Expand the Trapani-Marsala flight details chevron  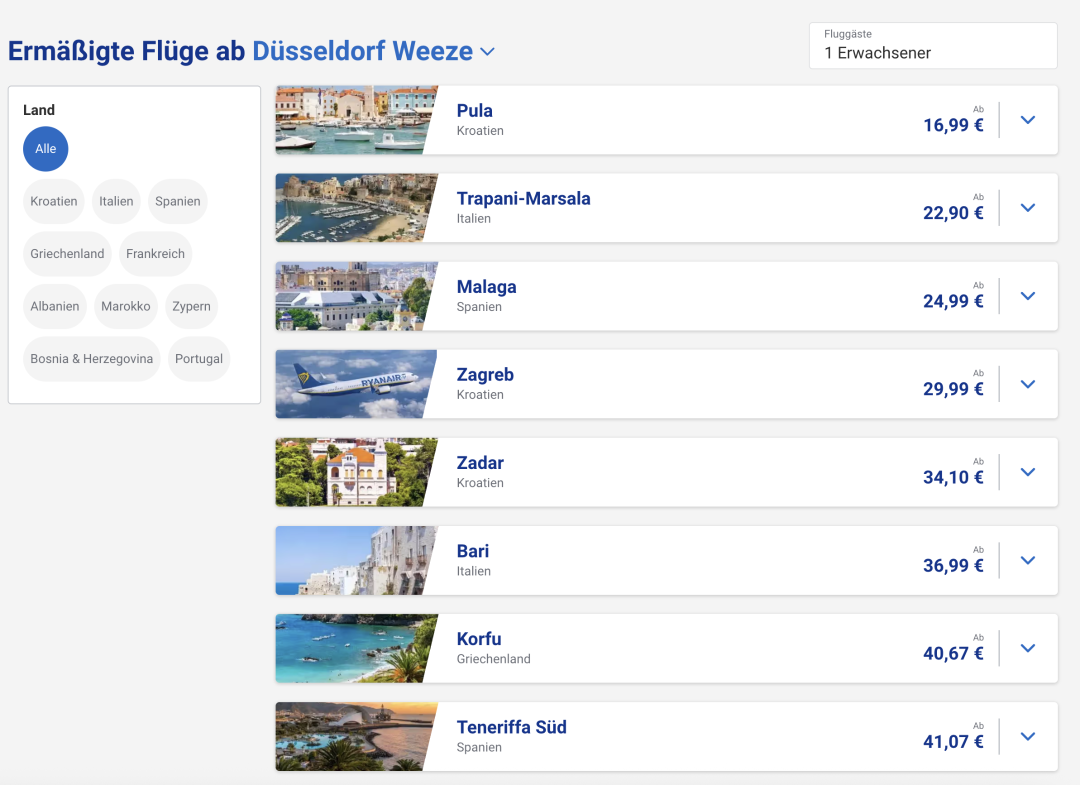[1028, 208]
